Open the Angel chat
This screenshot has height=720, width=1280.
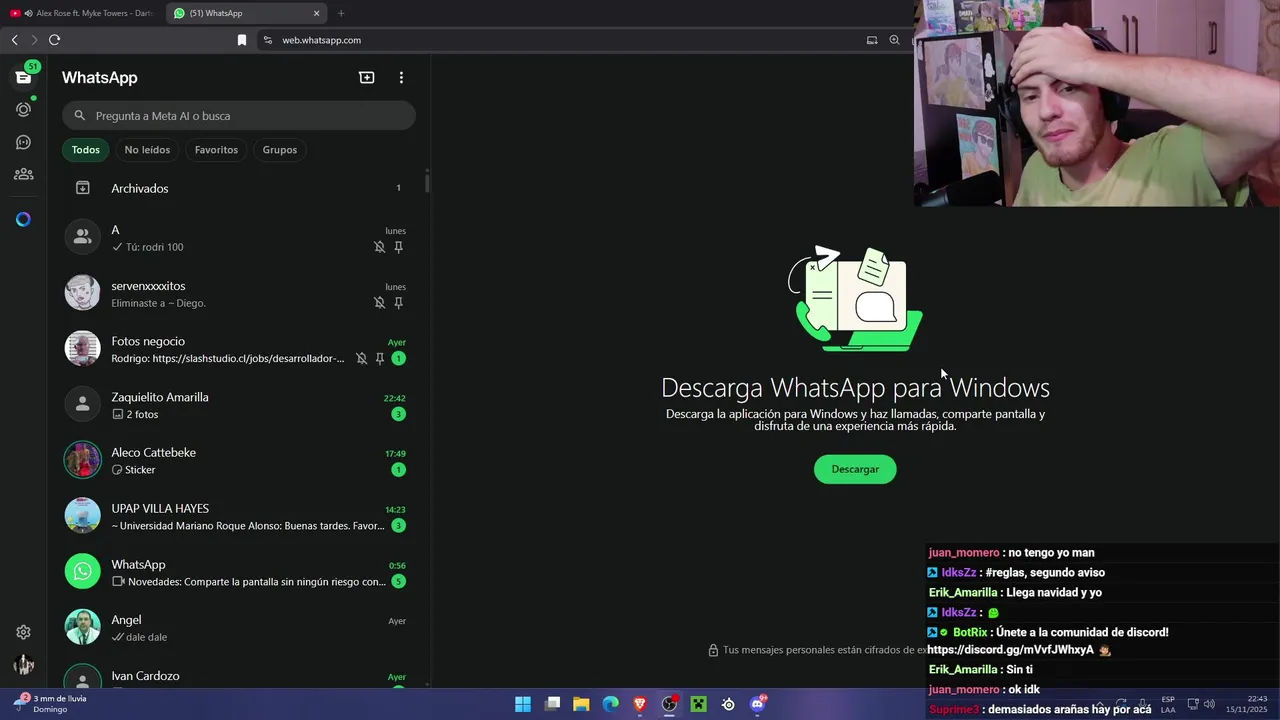238,628
